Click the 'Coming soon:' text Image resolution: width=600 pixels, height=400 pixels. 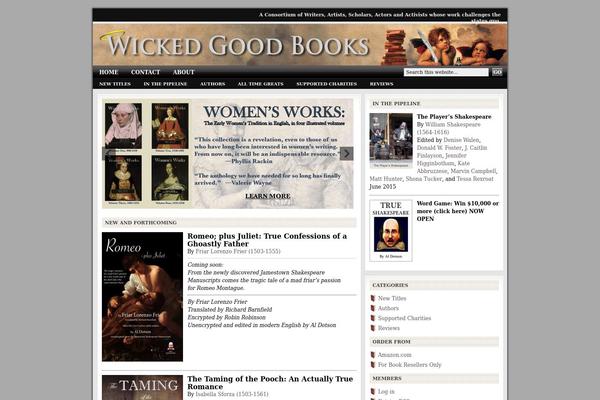point(205,264)
